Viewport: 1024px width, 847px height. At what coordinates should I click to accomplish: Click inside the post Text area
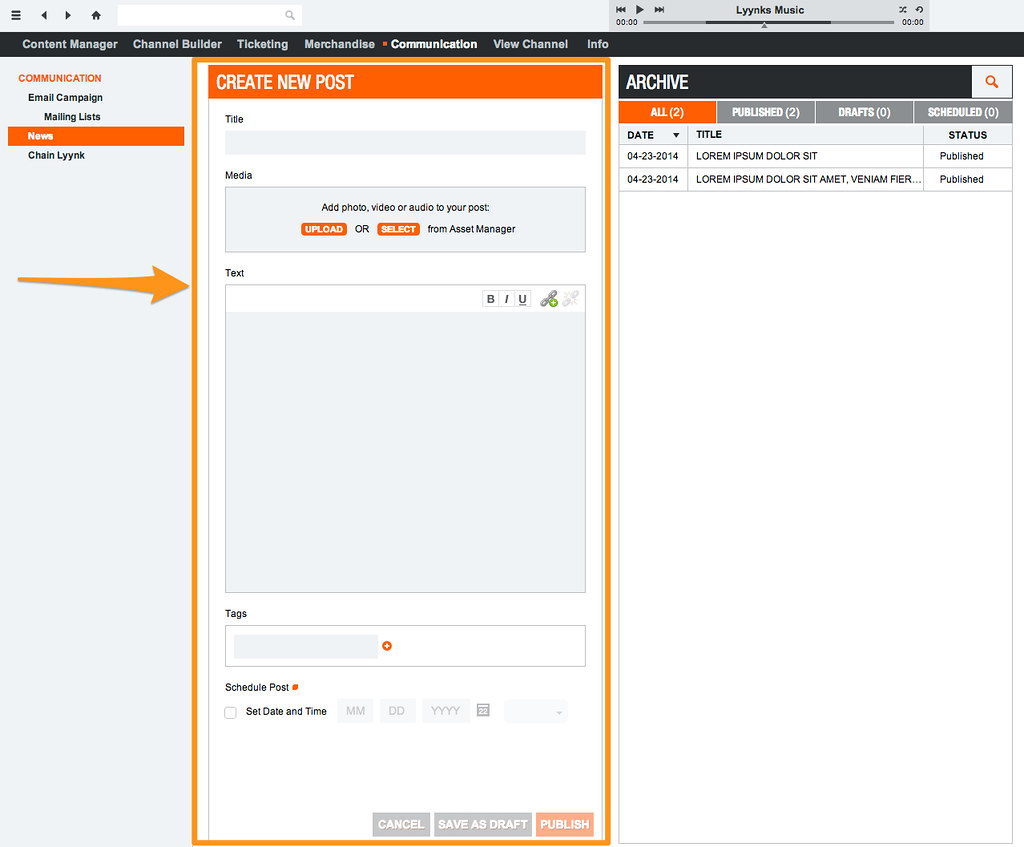pyautogui.click(x=405, y=452)
